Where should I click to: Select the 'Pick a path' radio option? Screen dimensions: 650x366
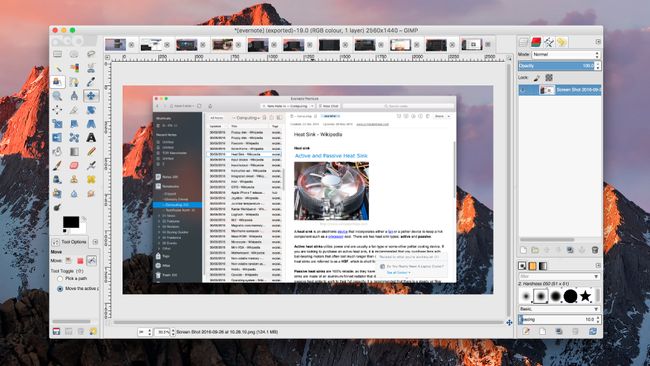(60, 279)
